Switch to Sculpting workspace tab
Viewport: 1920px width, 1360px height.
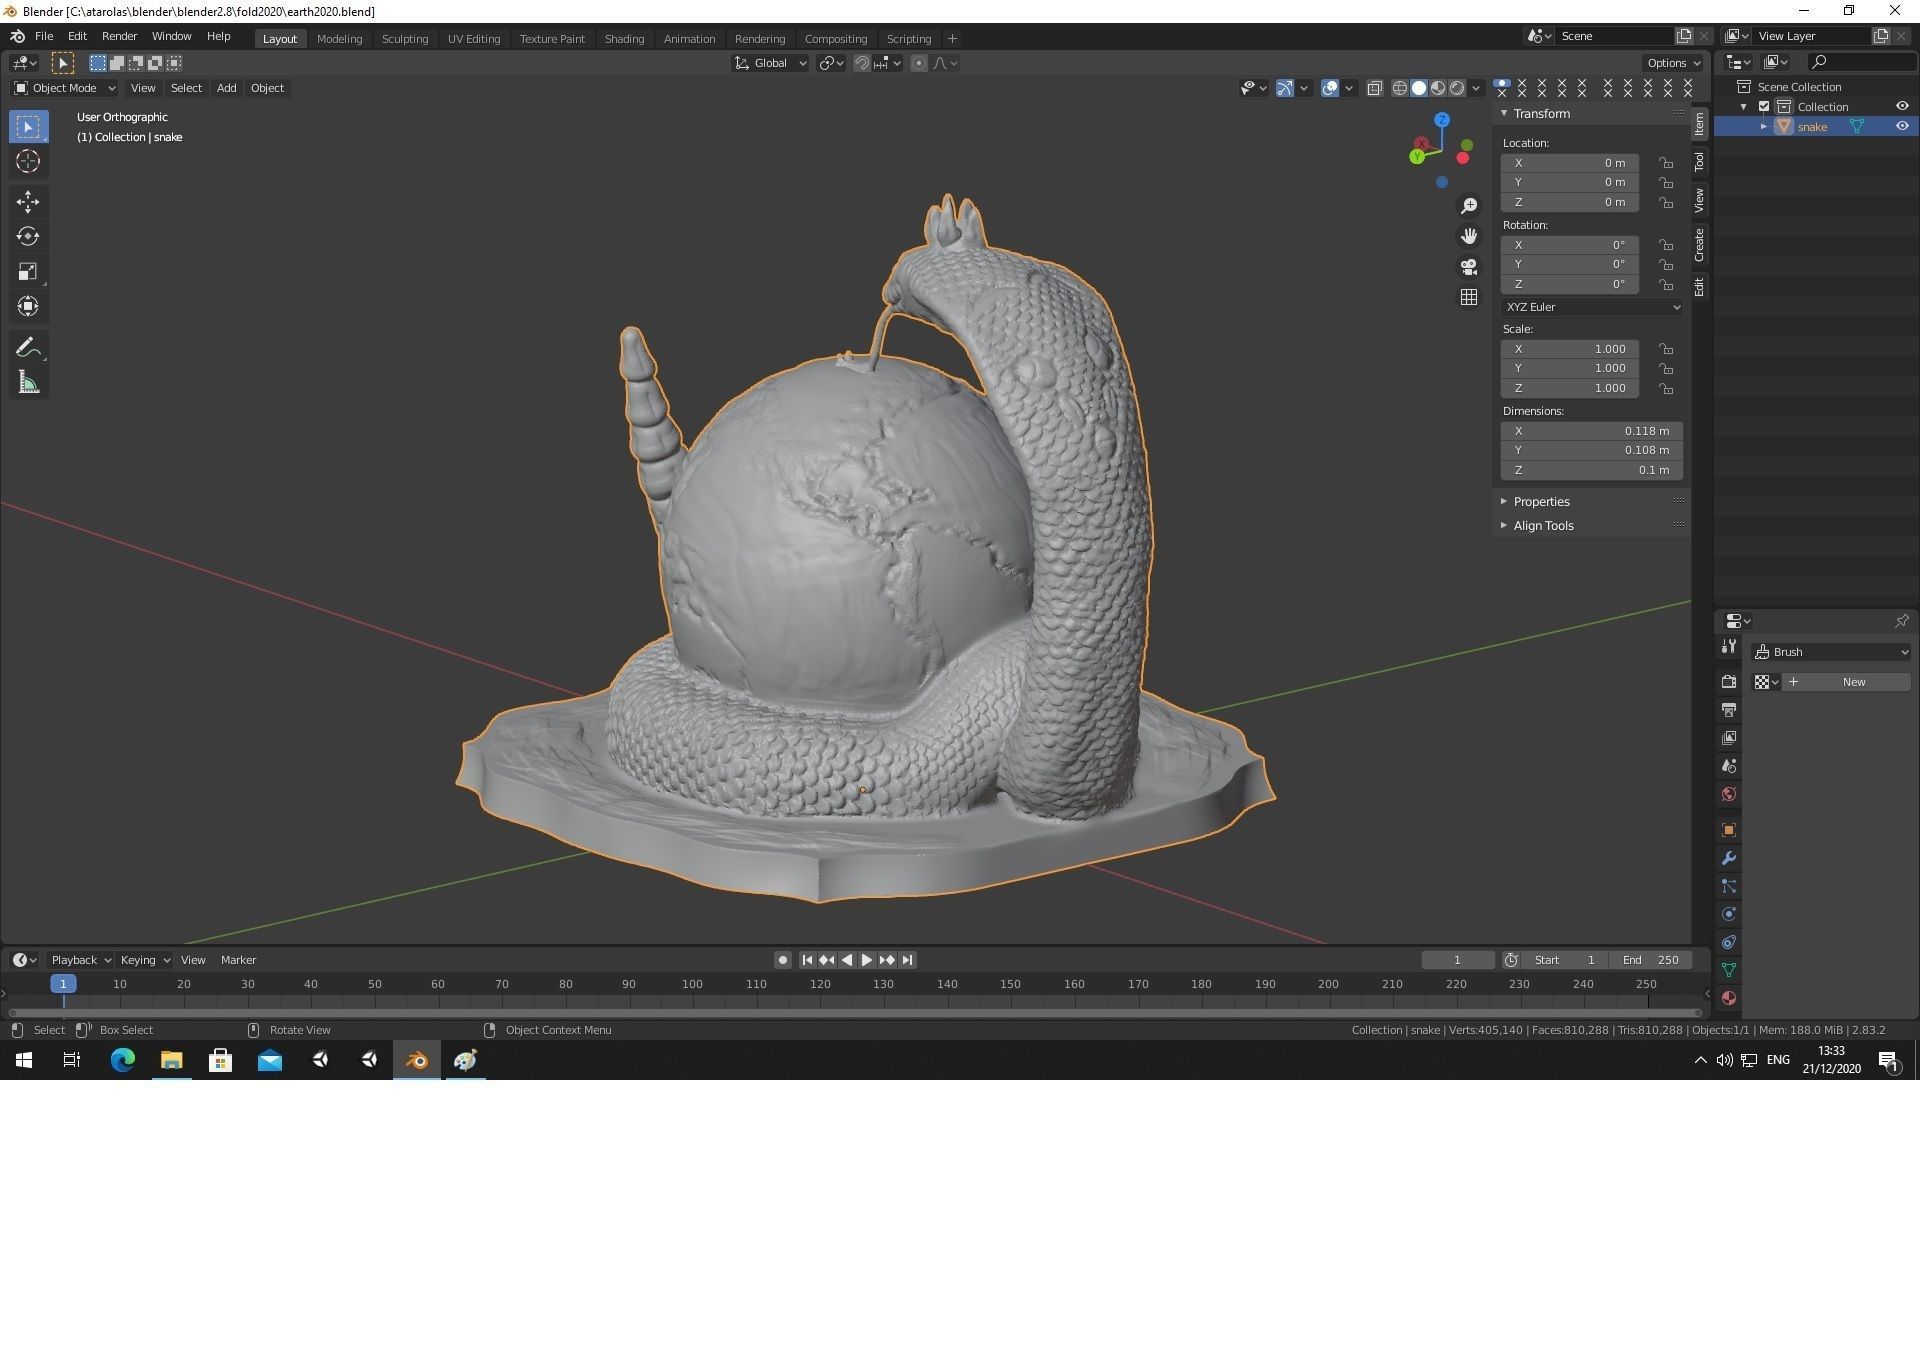[404, 39]
